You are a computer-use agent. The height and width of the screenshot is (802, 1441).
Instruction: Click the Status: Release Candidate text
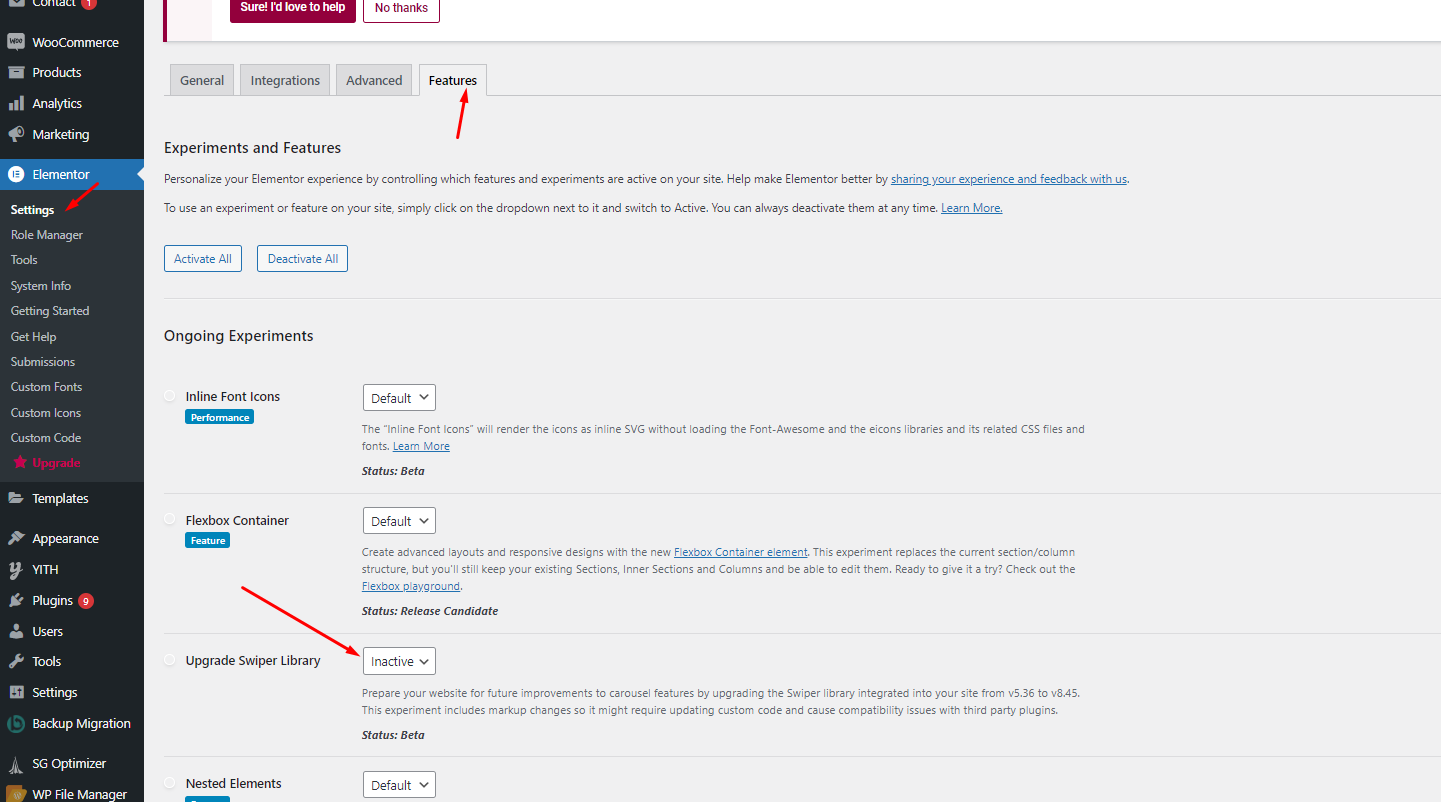[430, 611]
